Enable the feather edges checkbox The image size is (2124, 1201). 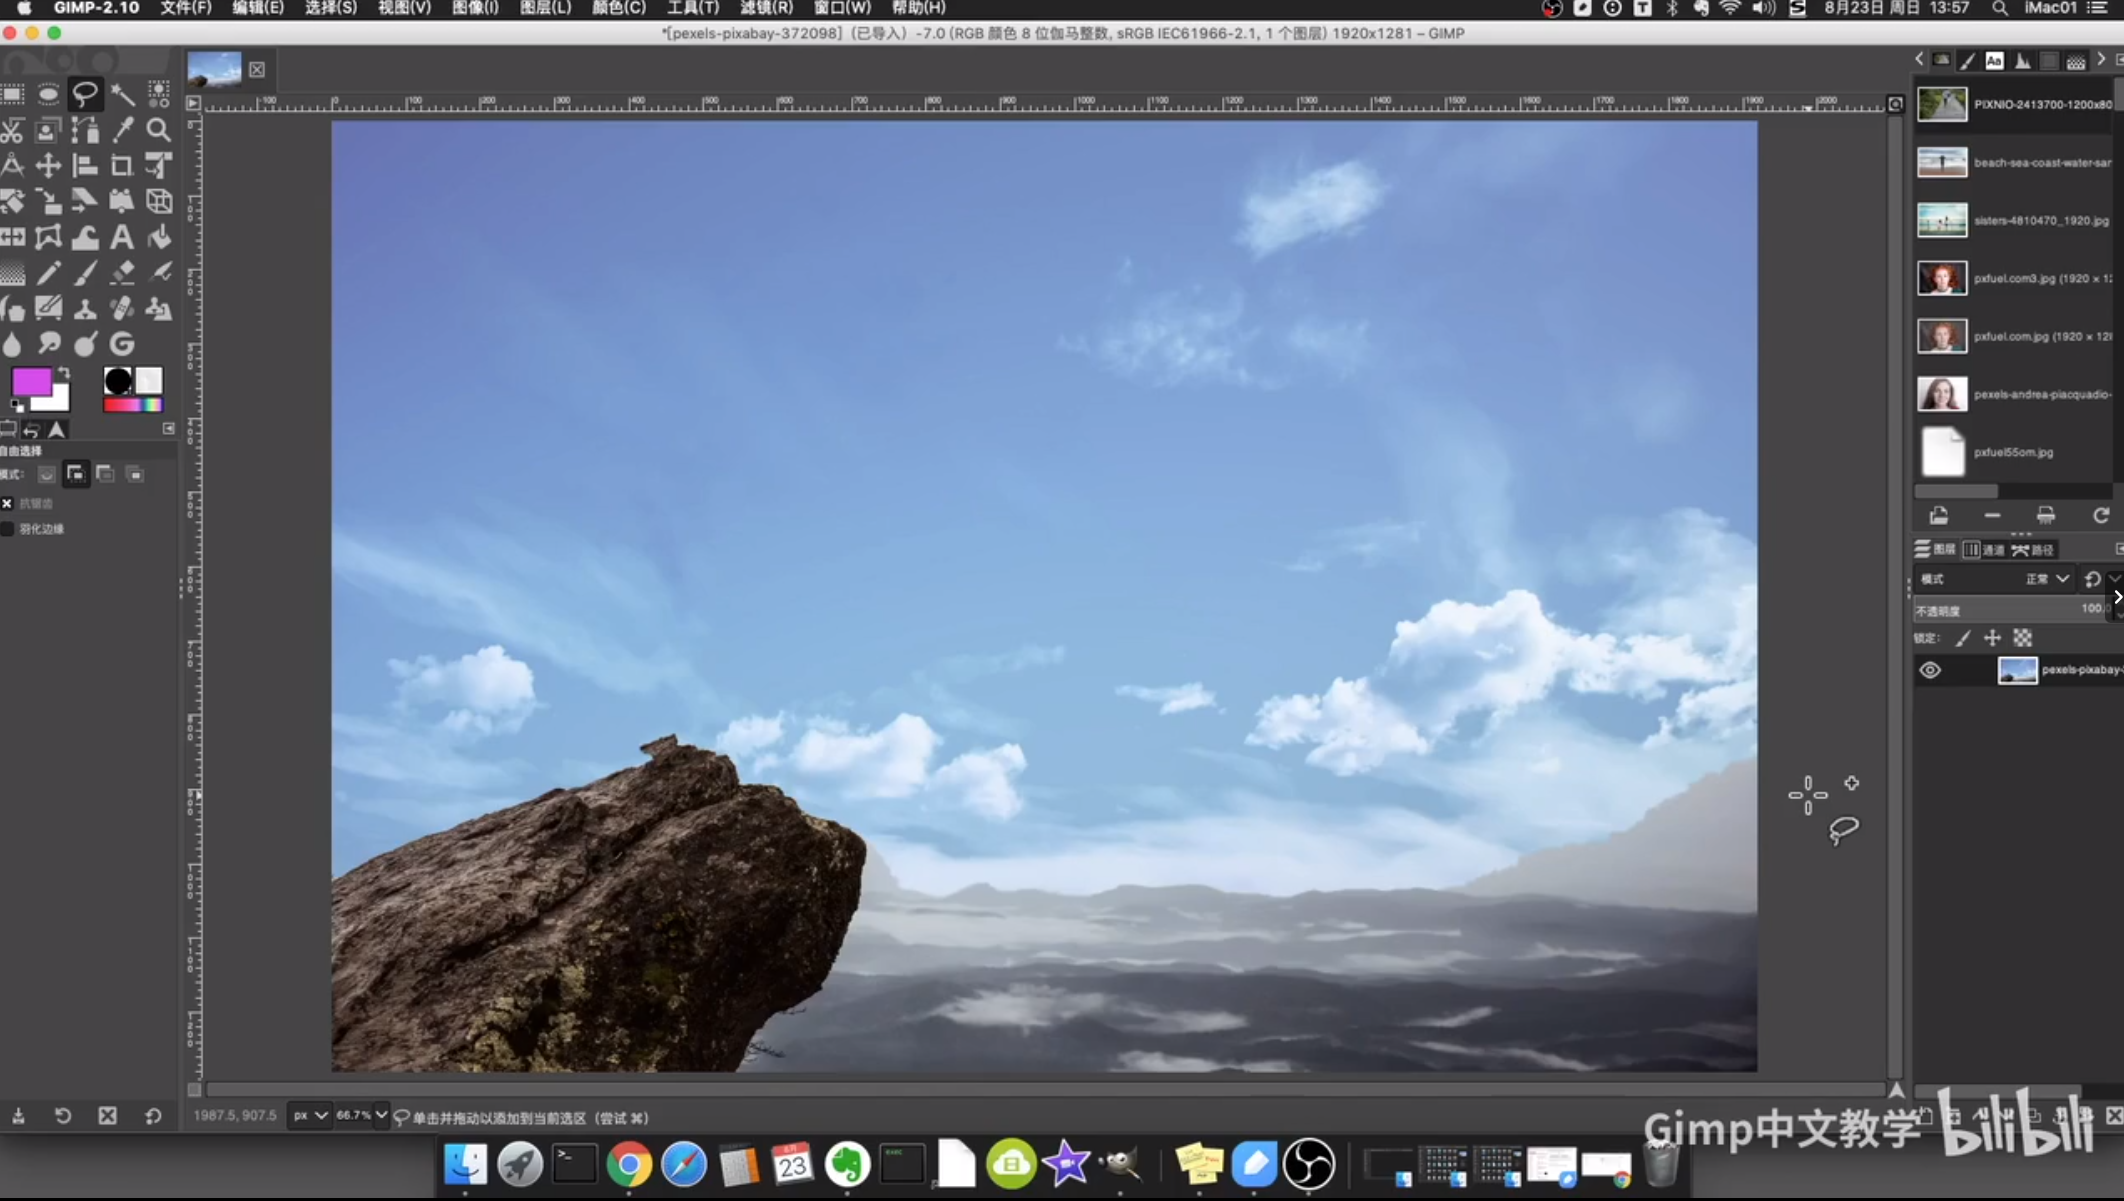[7, 529]
